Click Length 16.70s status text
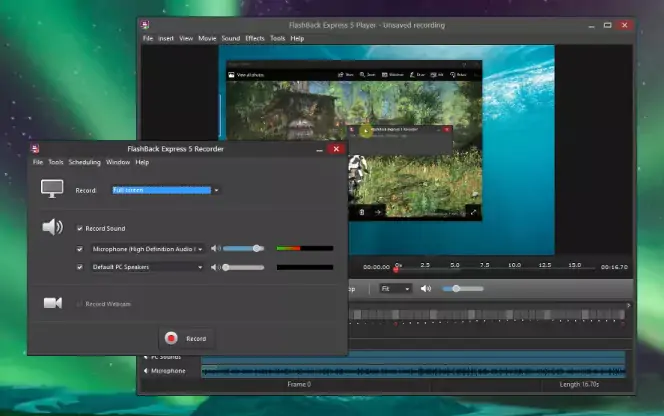Image resolution: width=664 pixels, height=416 pixels. tap(579, 385)
